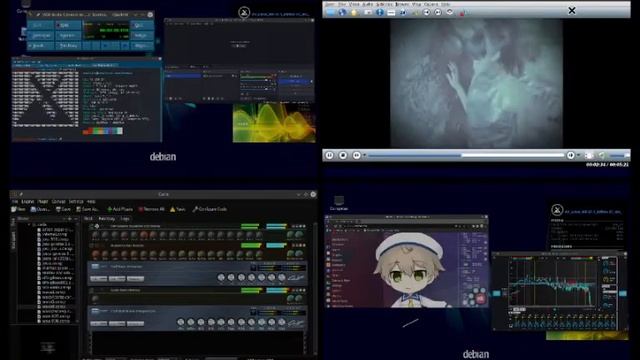Open Carla's Settings menu
The image size is (640, 360).
(76, 201)
